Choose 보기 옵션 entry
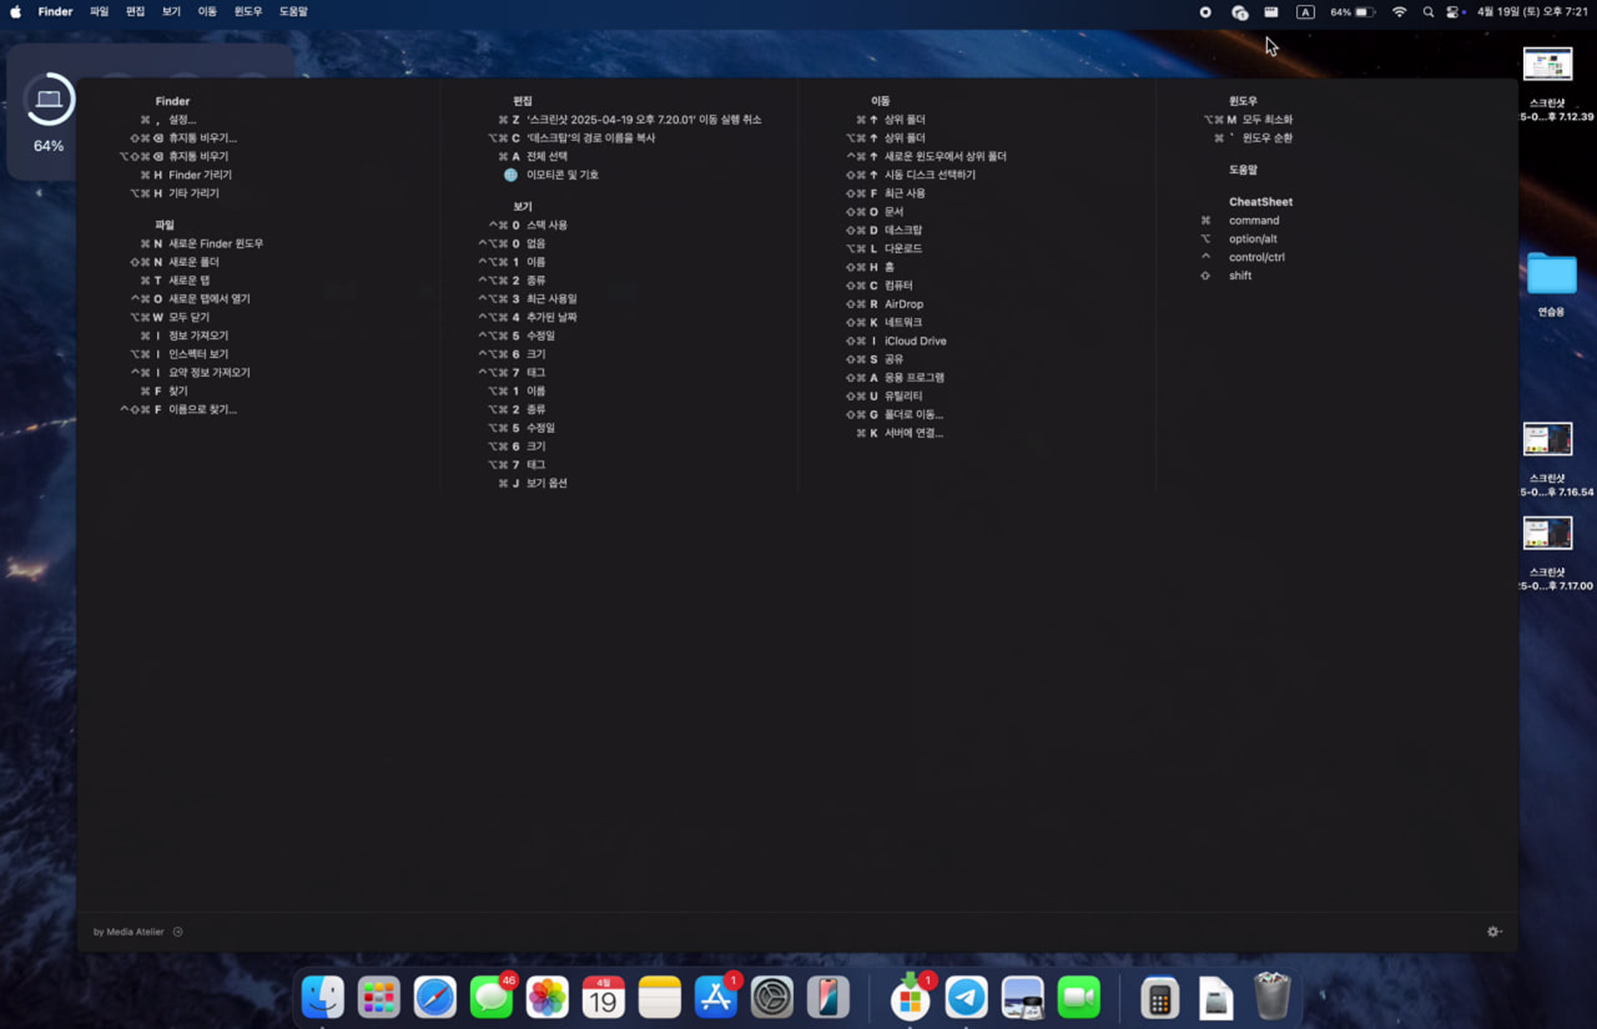Screen dimensions: 1597x1029 [x=547, y=483]
